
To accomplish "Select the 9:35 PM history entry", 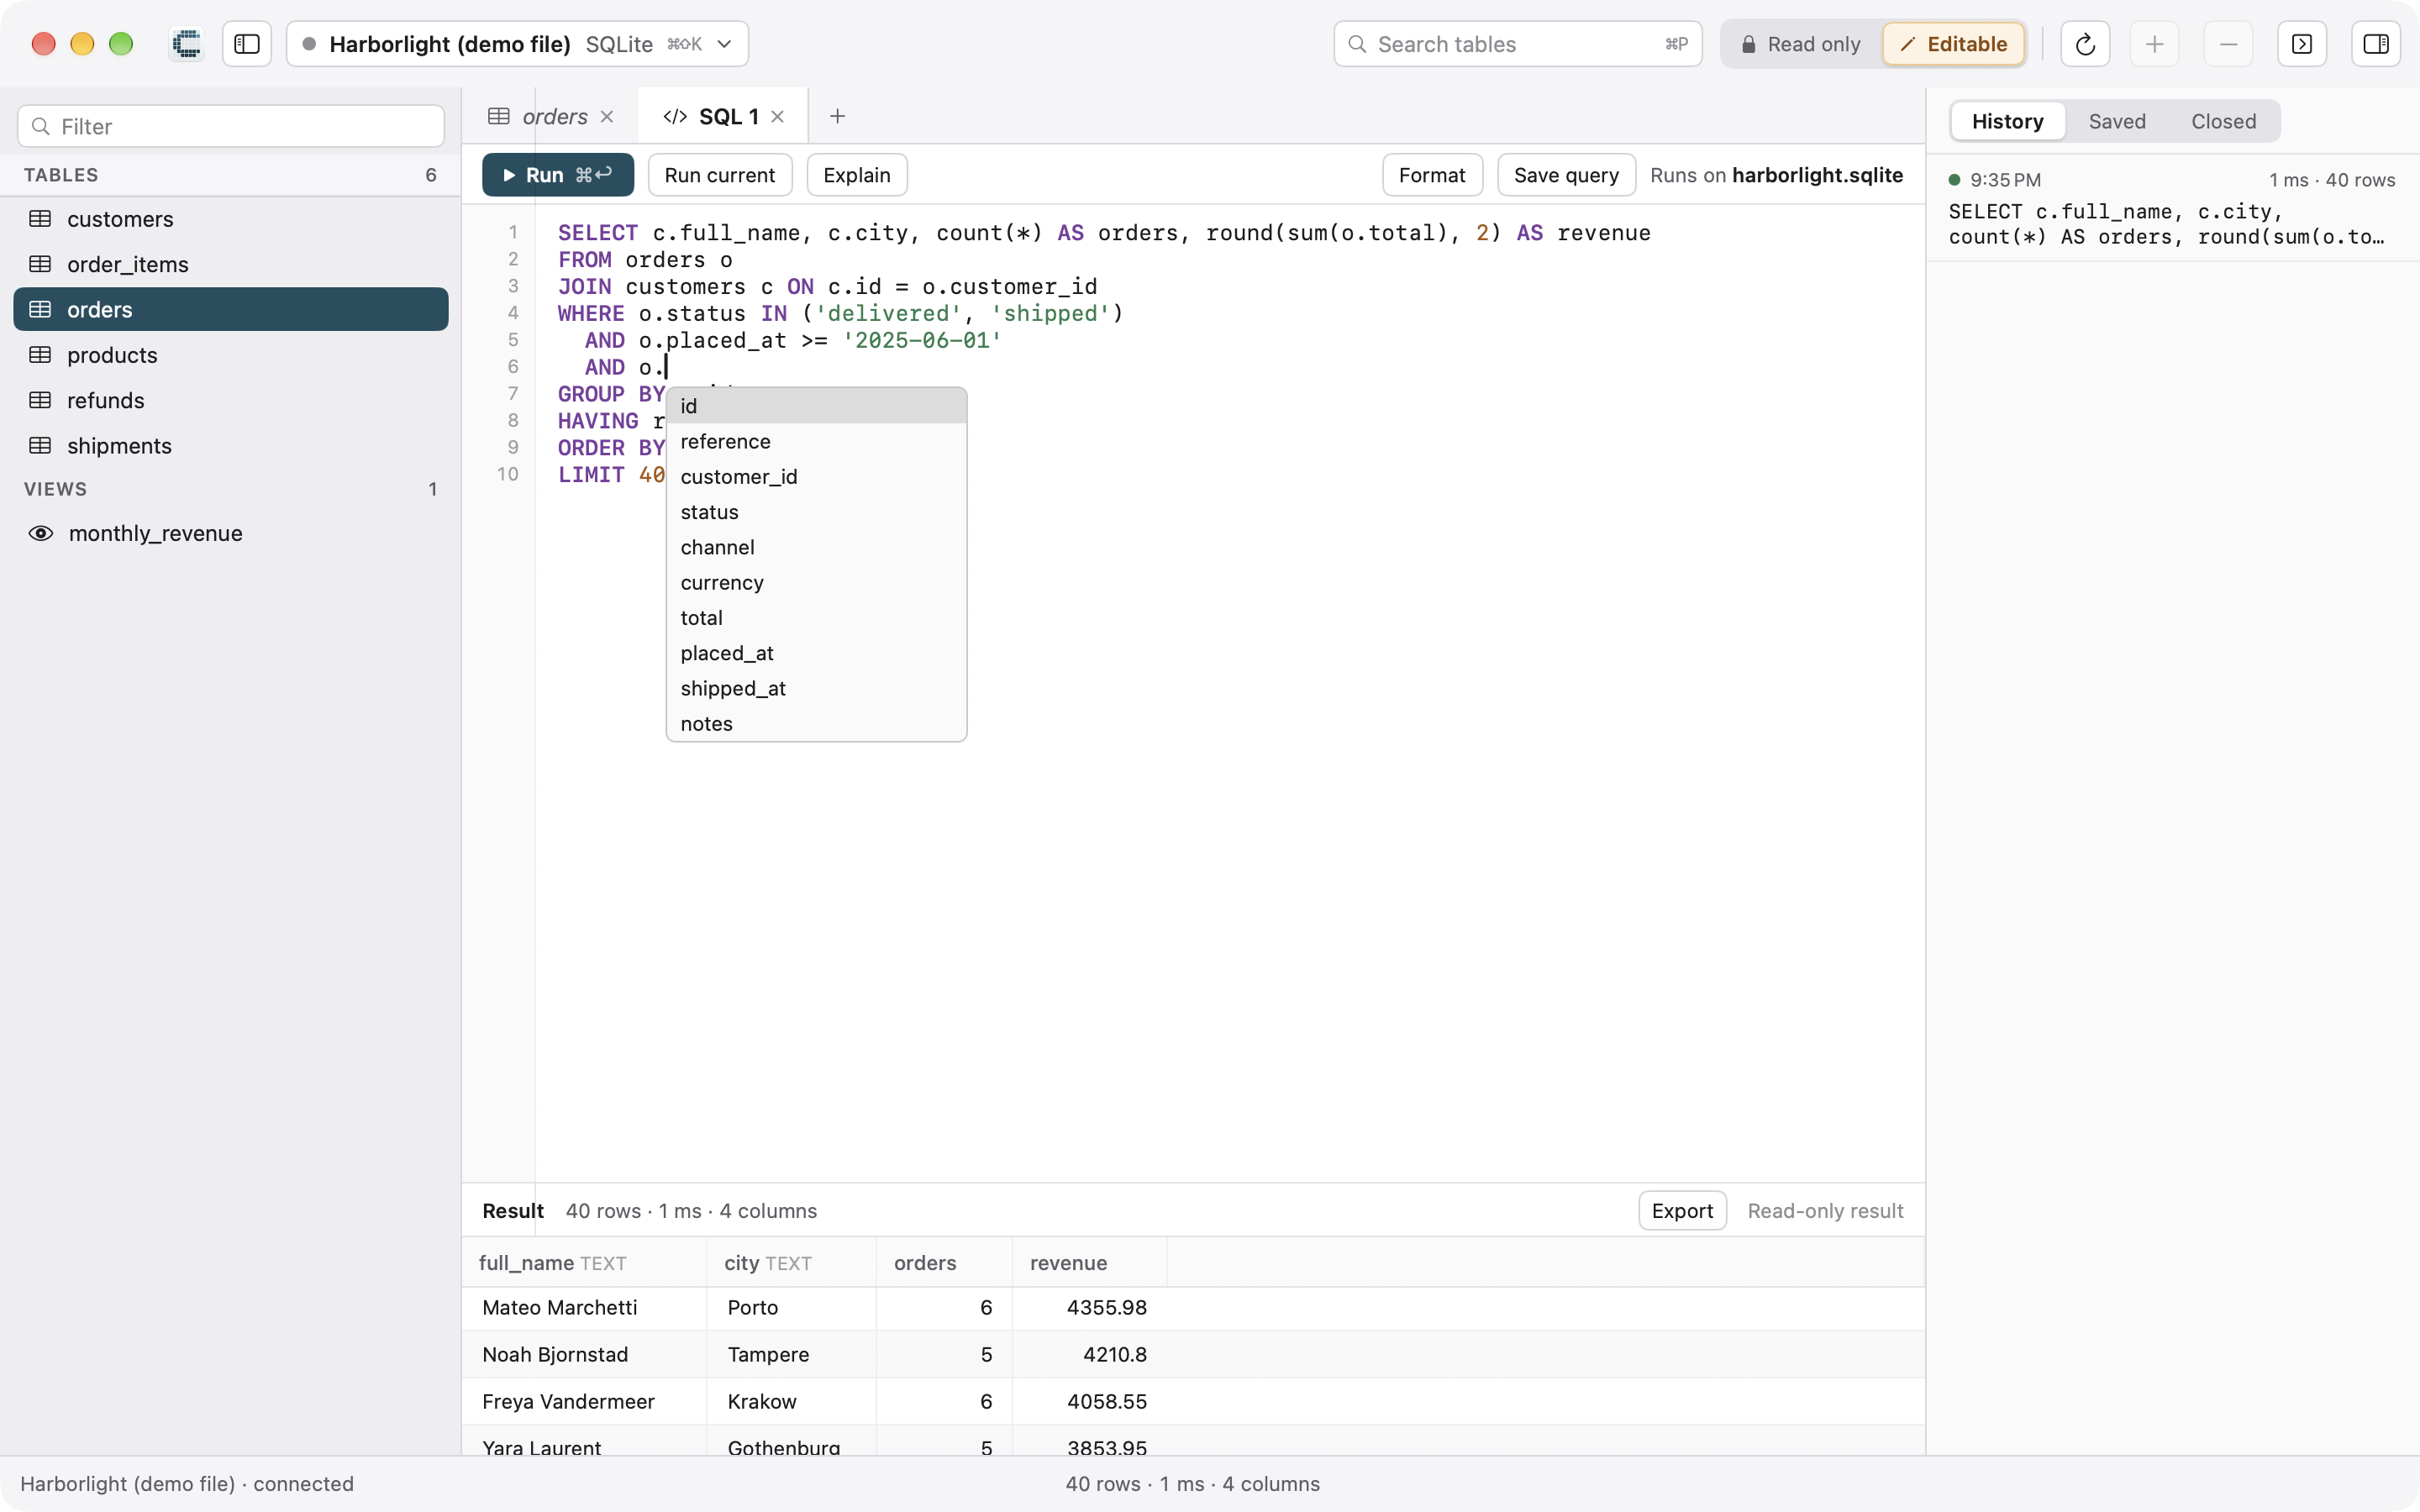I will point(2172,208).
